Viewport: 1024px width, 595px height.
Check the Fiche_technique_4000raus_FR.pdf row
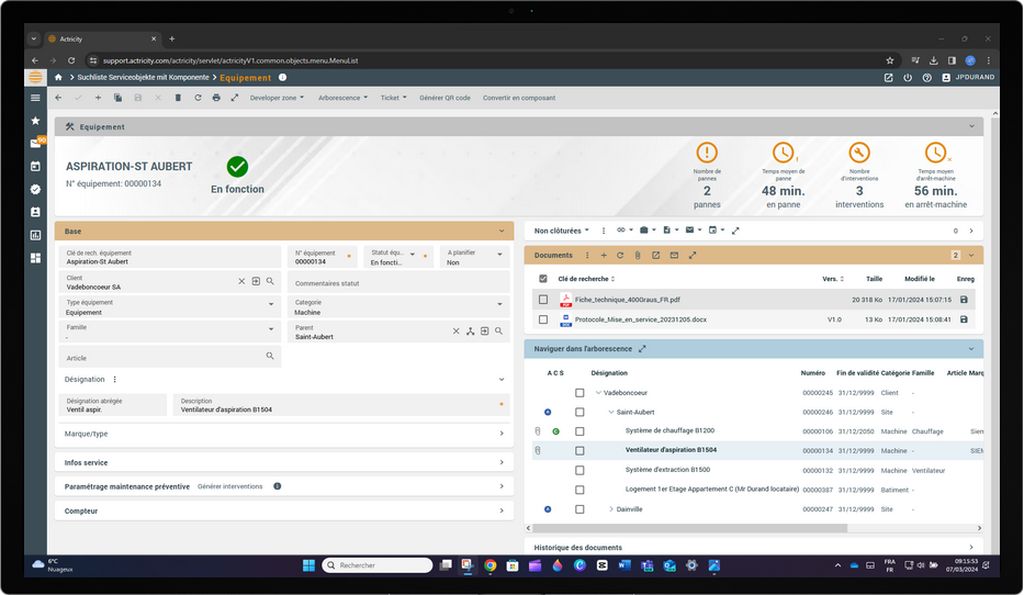(x=543, y=299)
